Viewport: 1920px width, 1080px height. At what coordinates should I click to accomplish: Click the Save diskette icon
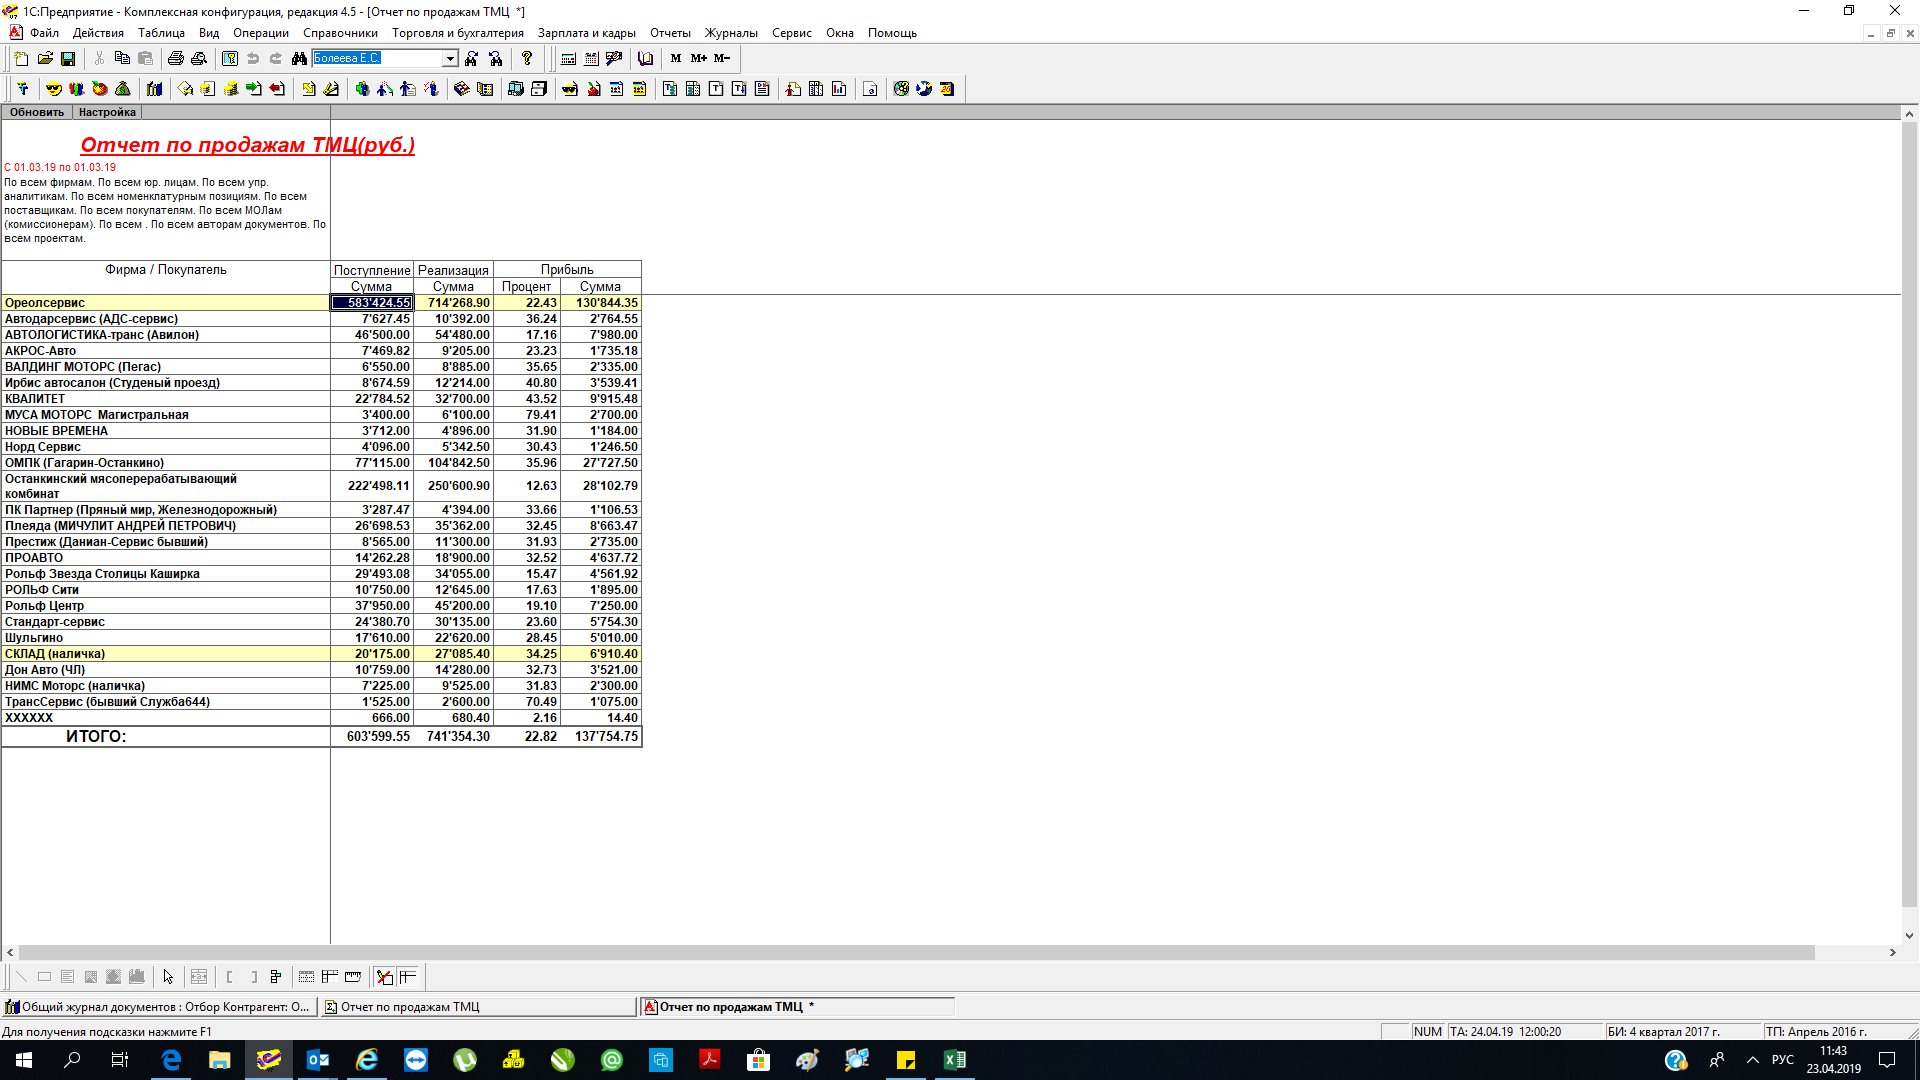click(x=68, y=59)
